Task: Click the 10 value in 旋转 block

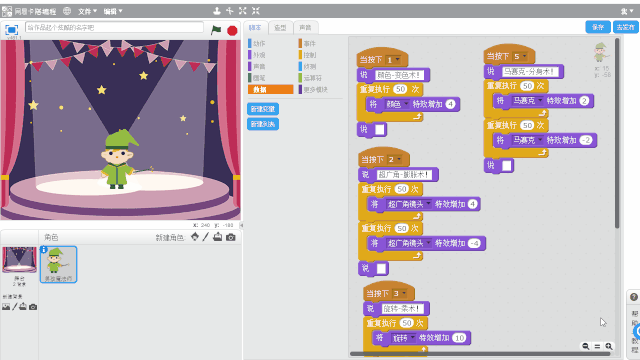Action: (x=460, y=338)
